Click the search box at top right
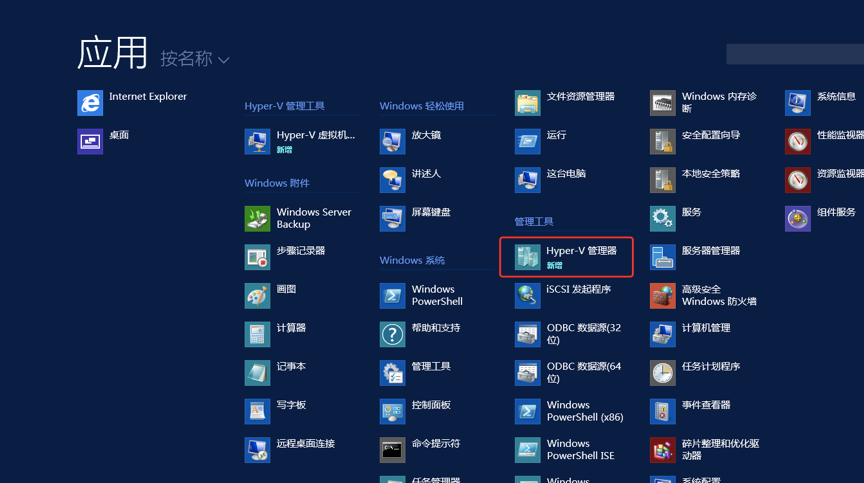864x483 pixels. tap(795, 54)
